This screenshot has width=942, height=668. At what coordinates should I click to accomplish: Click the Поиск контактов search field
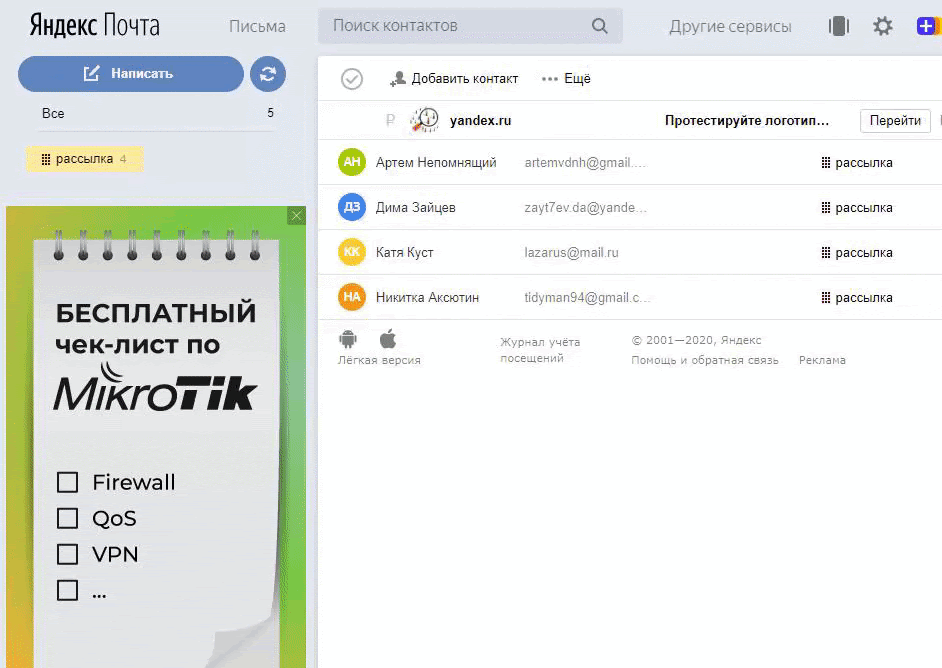tap(470, 26)
